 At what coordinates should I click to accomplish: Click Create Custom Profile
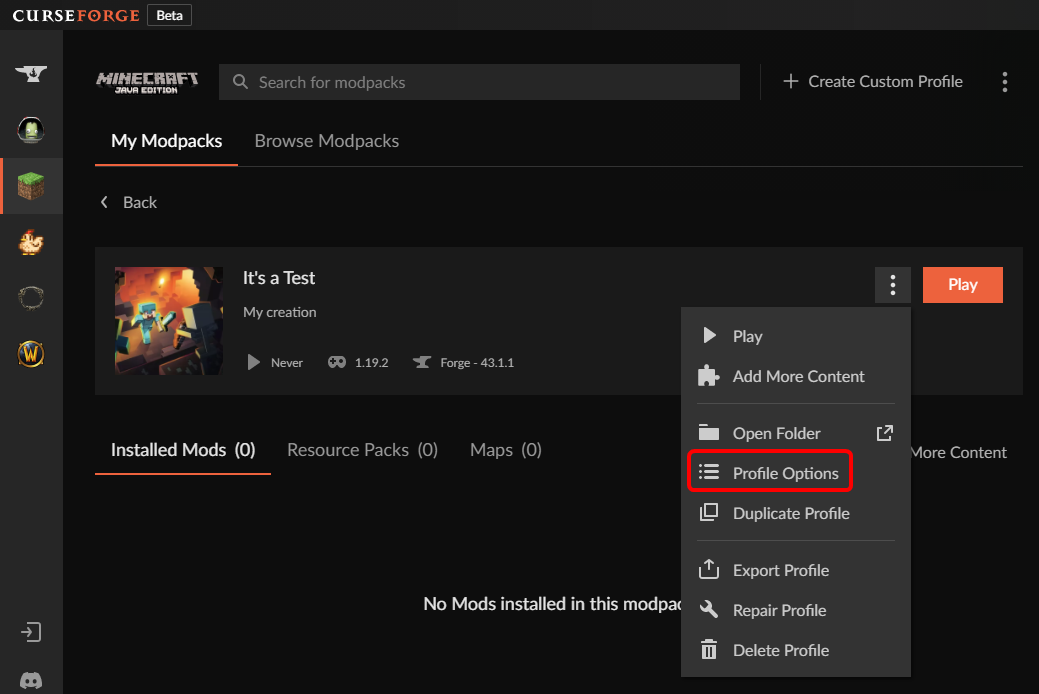[873, 82]
